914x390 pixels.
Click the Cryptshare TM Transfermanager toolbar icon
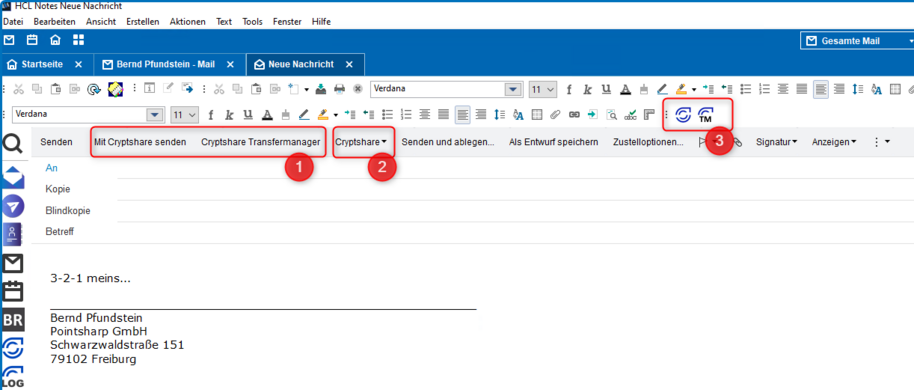[x=706, y=114]
